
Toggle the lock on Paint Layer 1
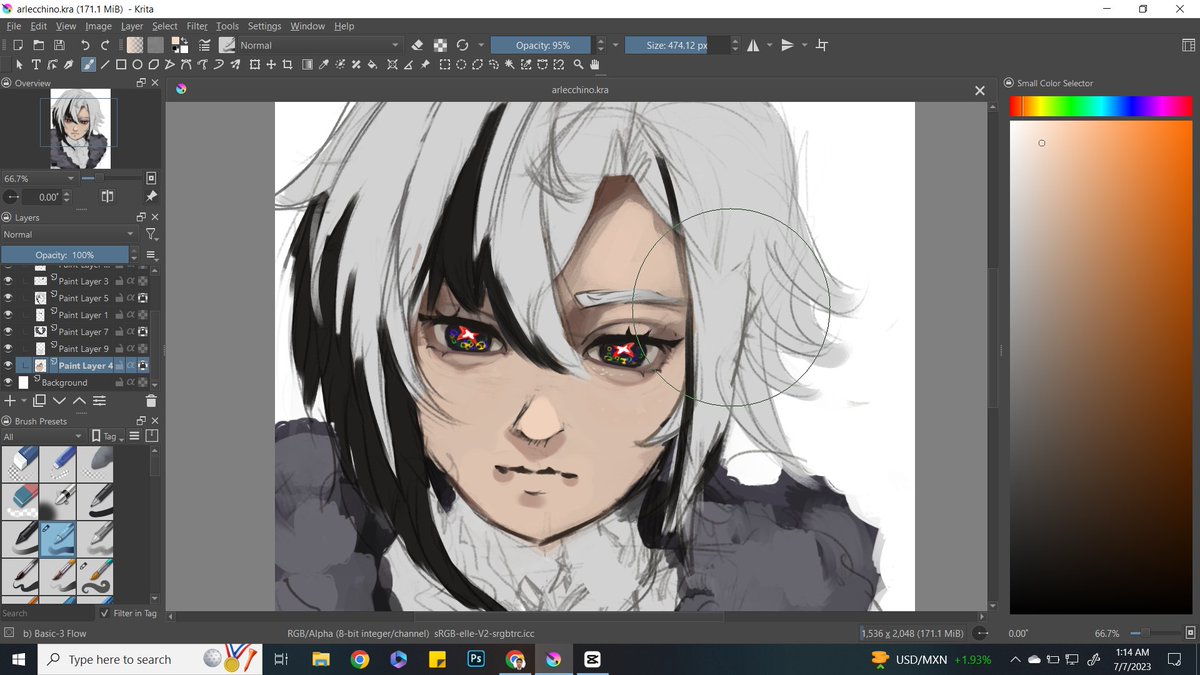(119, 315)
